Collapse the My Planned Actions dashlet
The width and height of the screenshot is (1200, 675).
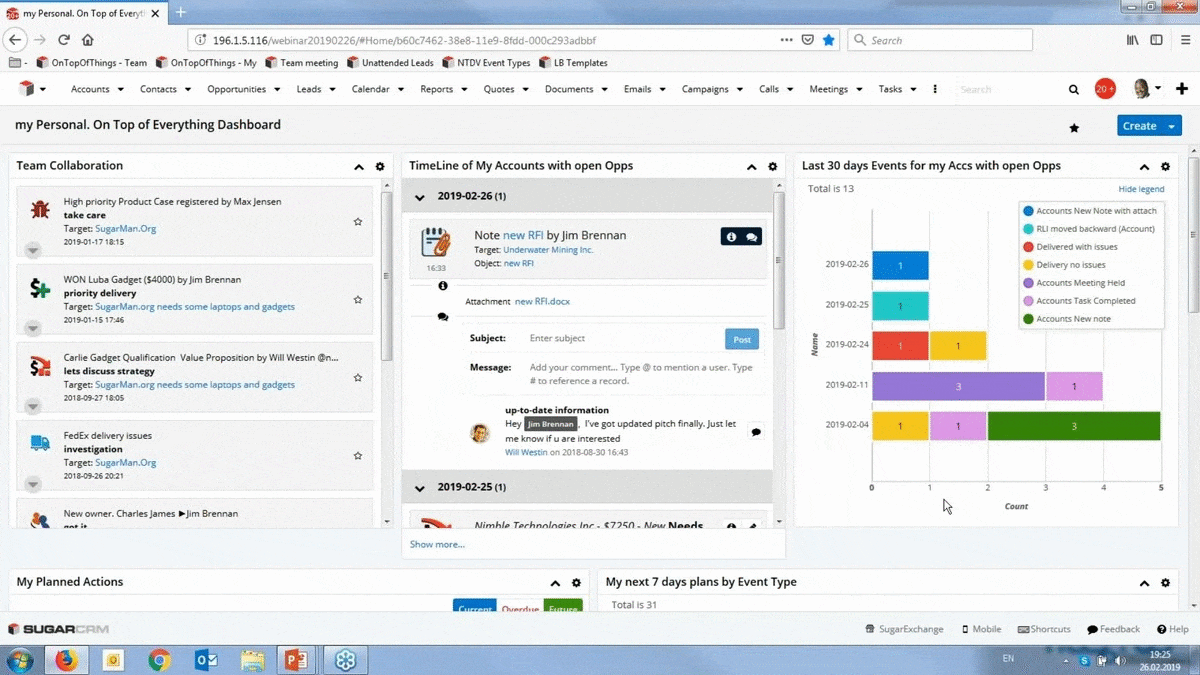[x=556, y=583]
